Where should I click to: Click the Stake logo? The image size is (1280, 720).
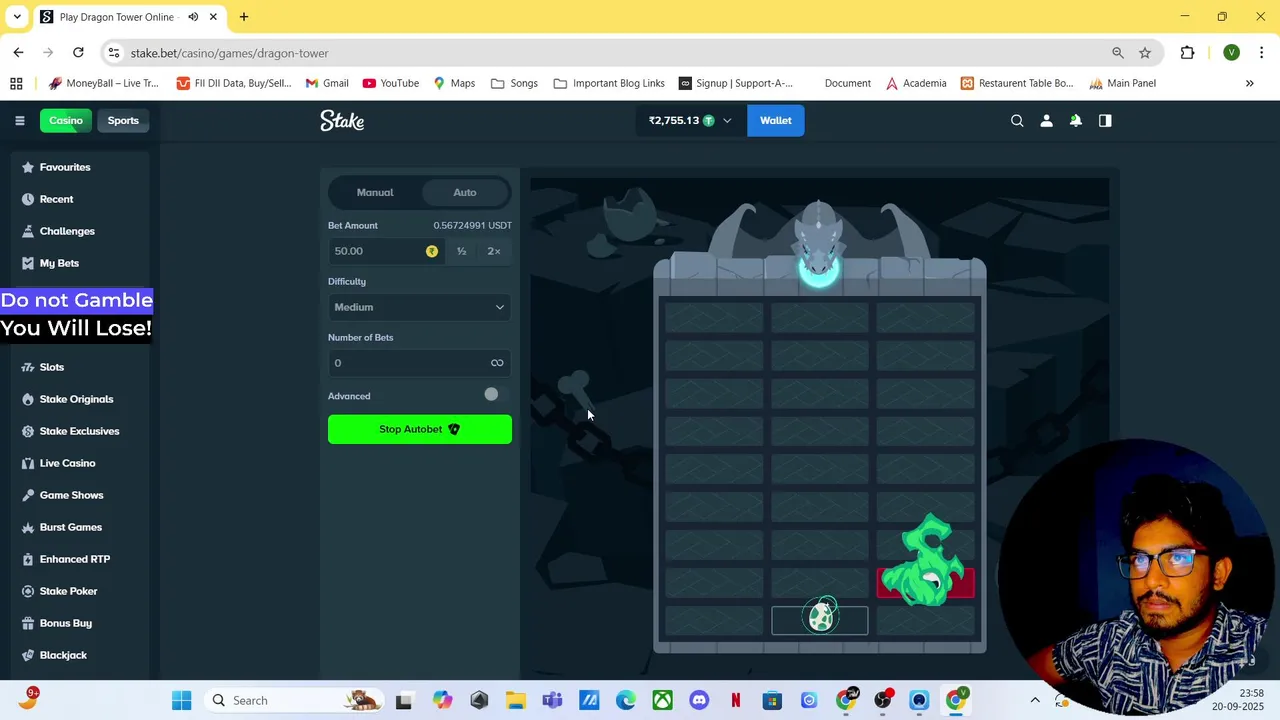[x=342, y=121]
